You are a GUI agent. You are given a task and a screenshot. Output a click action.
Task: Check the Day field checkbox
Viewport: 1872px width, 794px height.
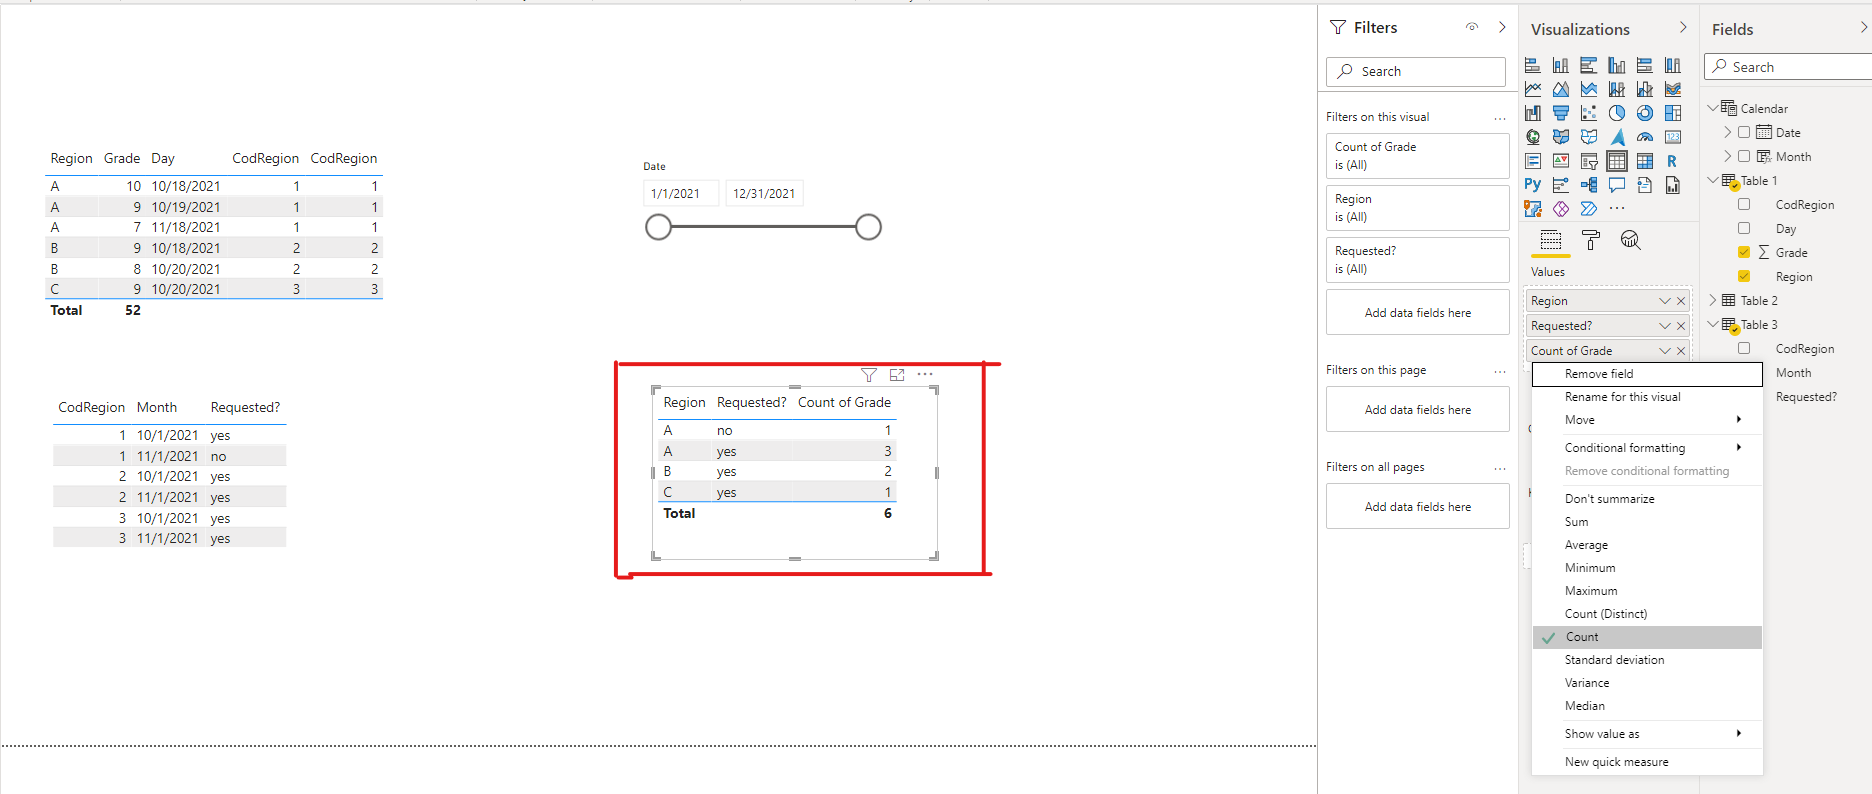1744,228
